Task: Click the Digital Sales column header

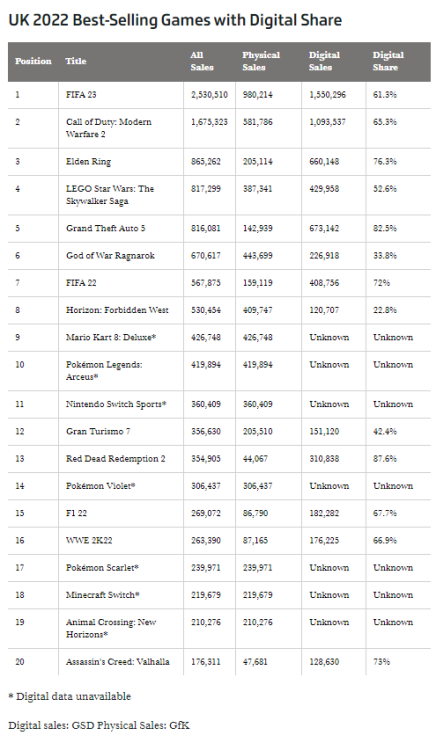Action: [x=324, y=61]
